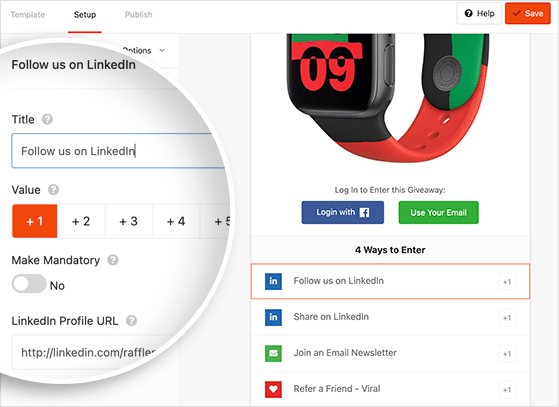
Task: Select Refer a Friend - Viral entry row
Action: [390, 389]
